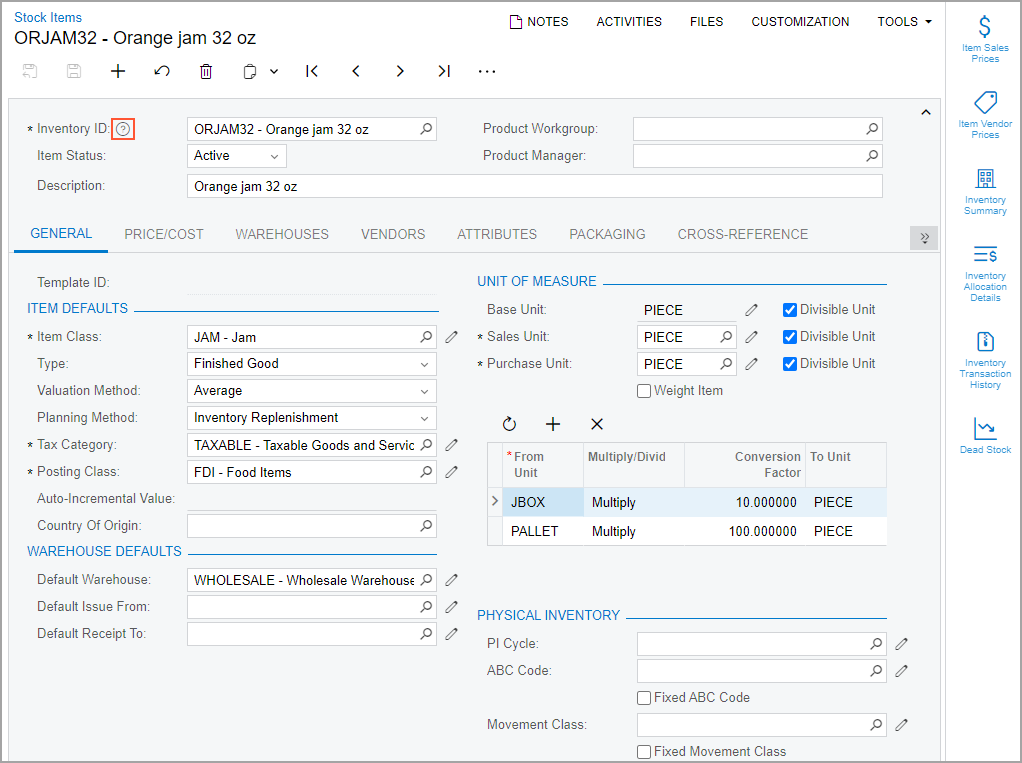Click the Stock Items breadcrumb link

point(48,17)
